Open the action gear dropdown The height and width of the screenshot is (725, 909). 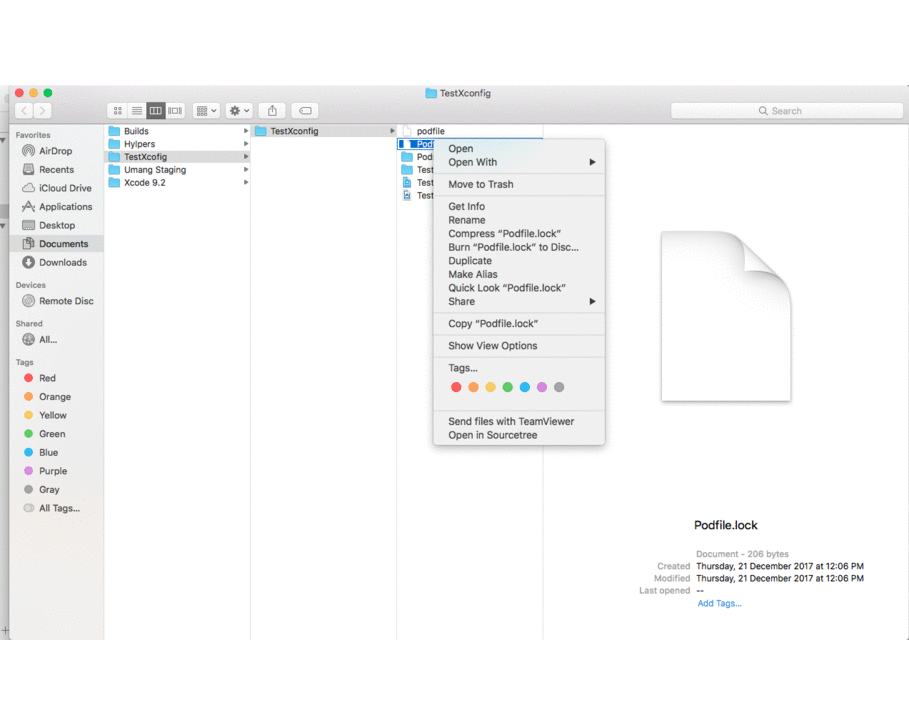pos(238,110)
